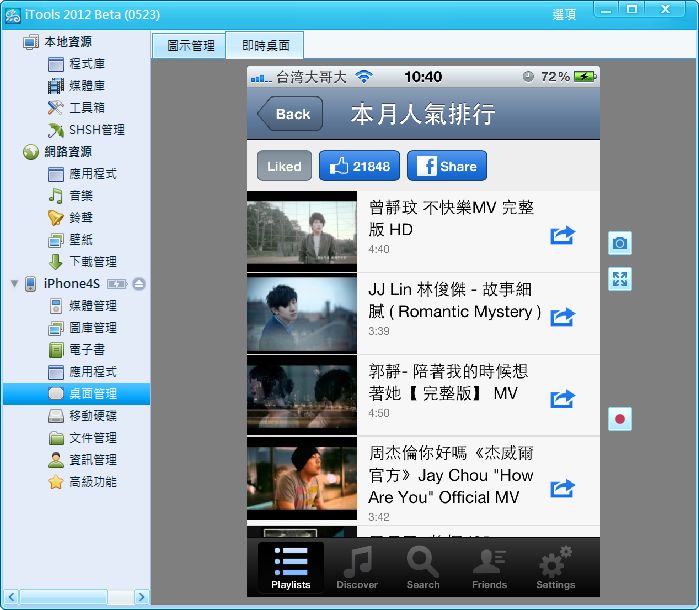The width and height of the screenshot is (699, 610).
Task: Eject the iPhone4S device
Action: point(139,284)
